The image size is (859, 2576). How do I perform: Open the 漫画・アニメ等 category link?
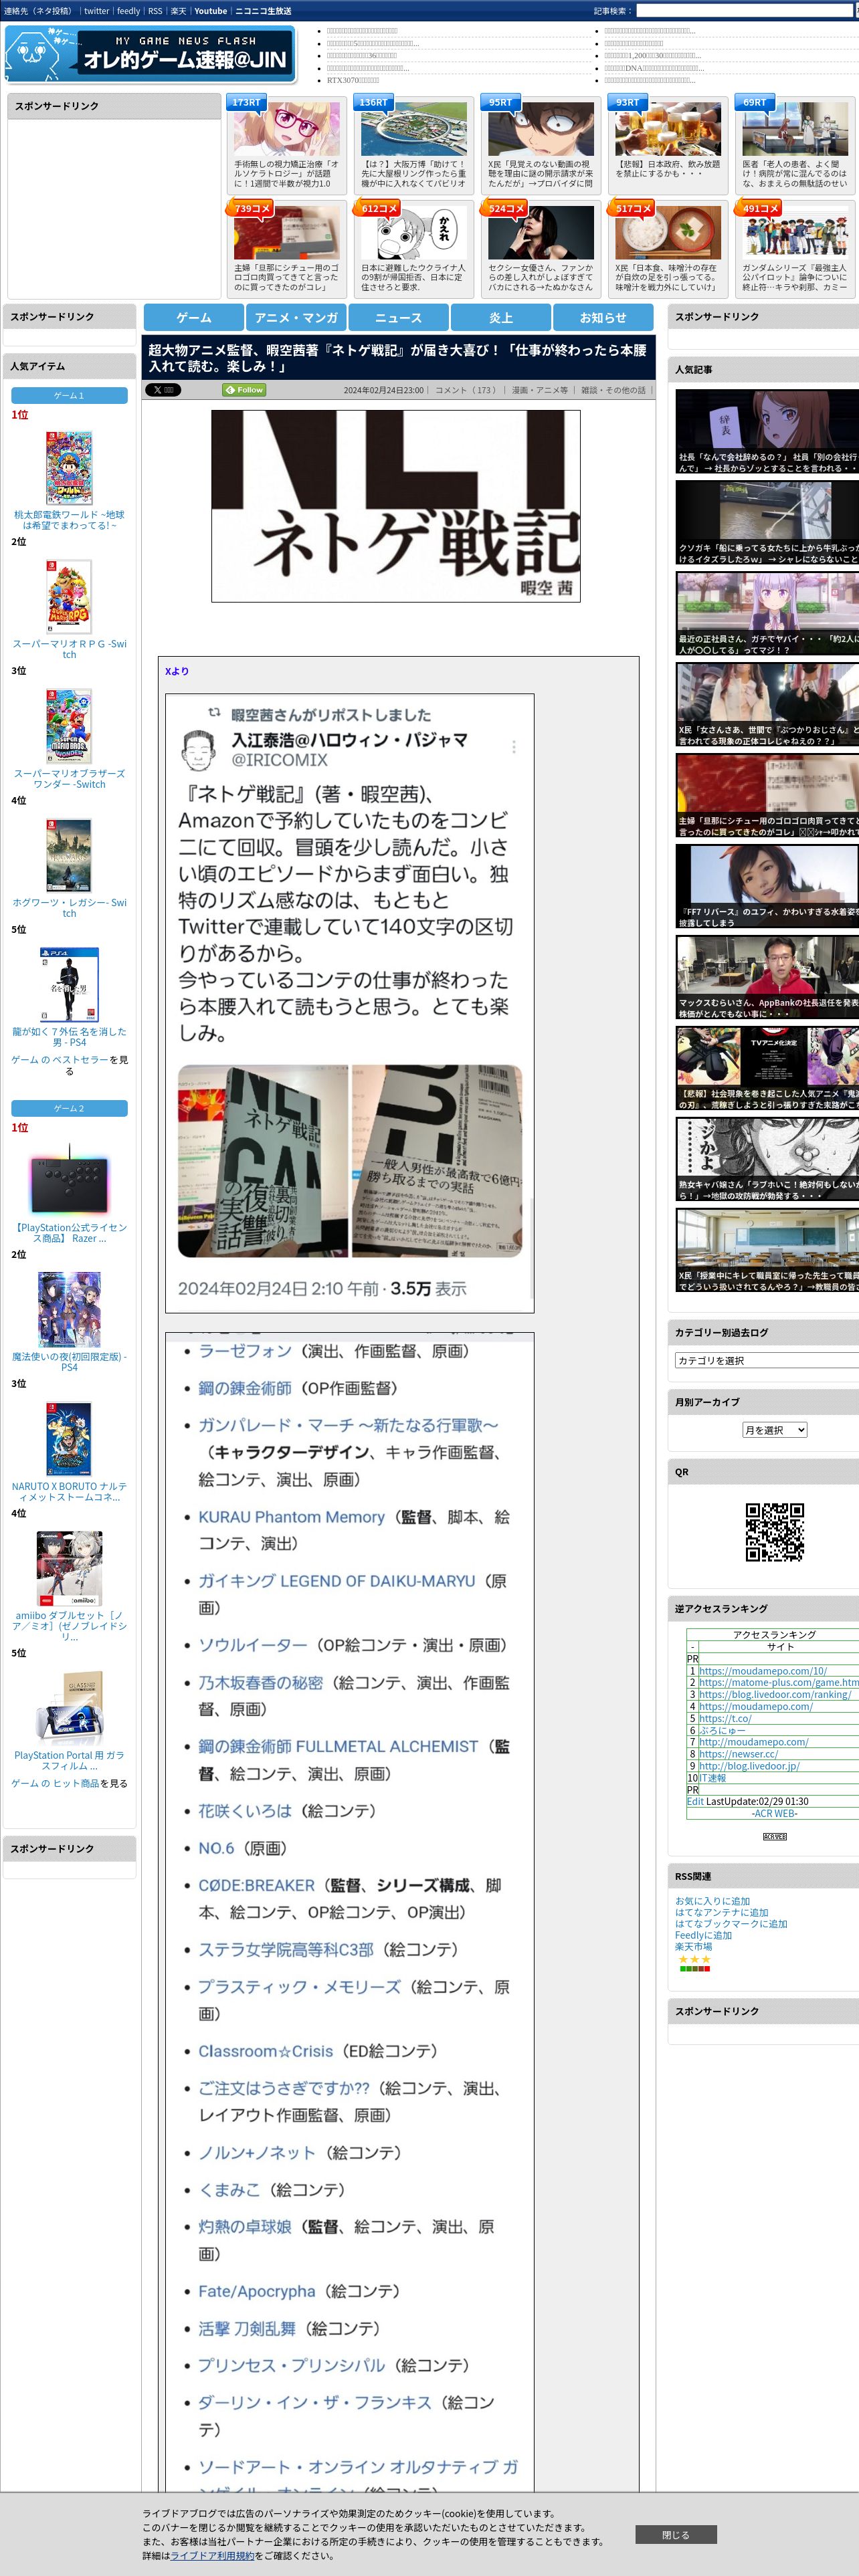pos(540,390)
